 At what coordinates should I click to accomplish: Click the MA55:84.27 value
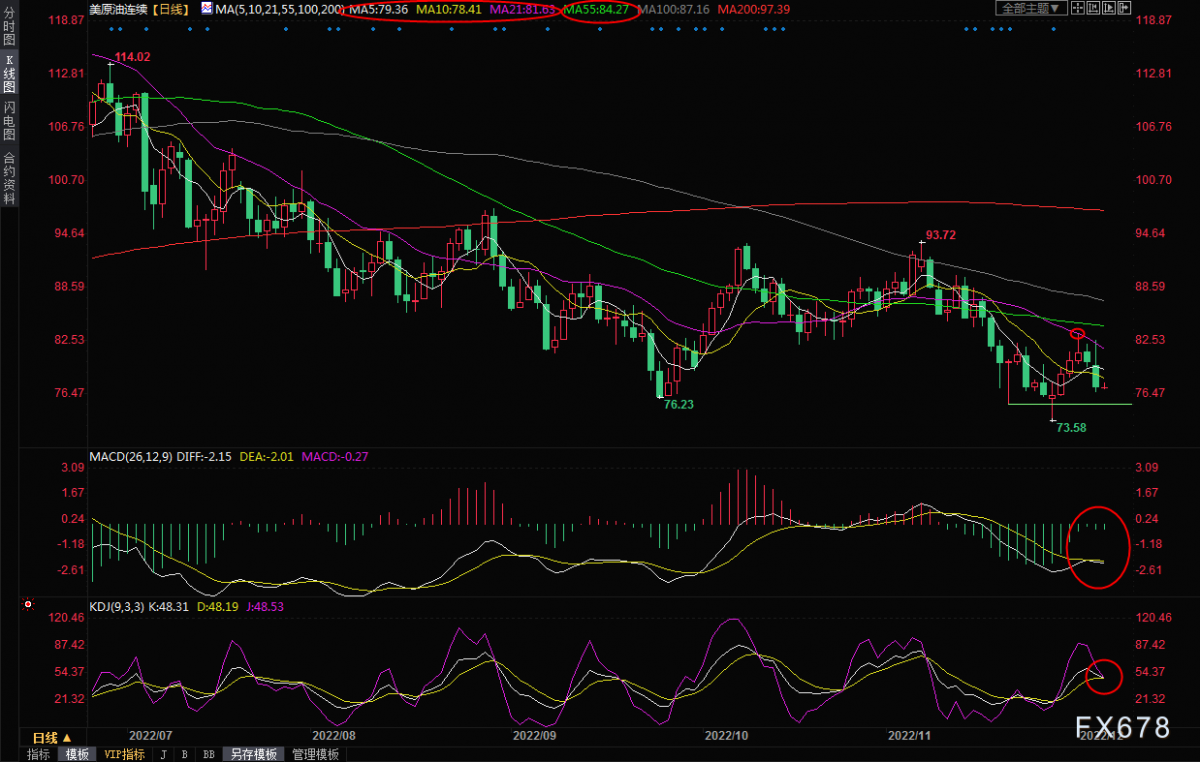[x=598, y=9]
